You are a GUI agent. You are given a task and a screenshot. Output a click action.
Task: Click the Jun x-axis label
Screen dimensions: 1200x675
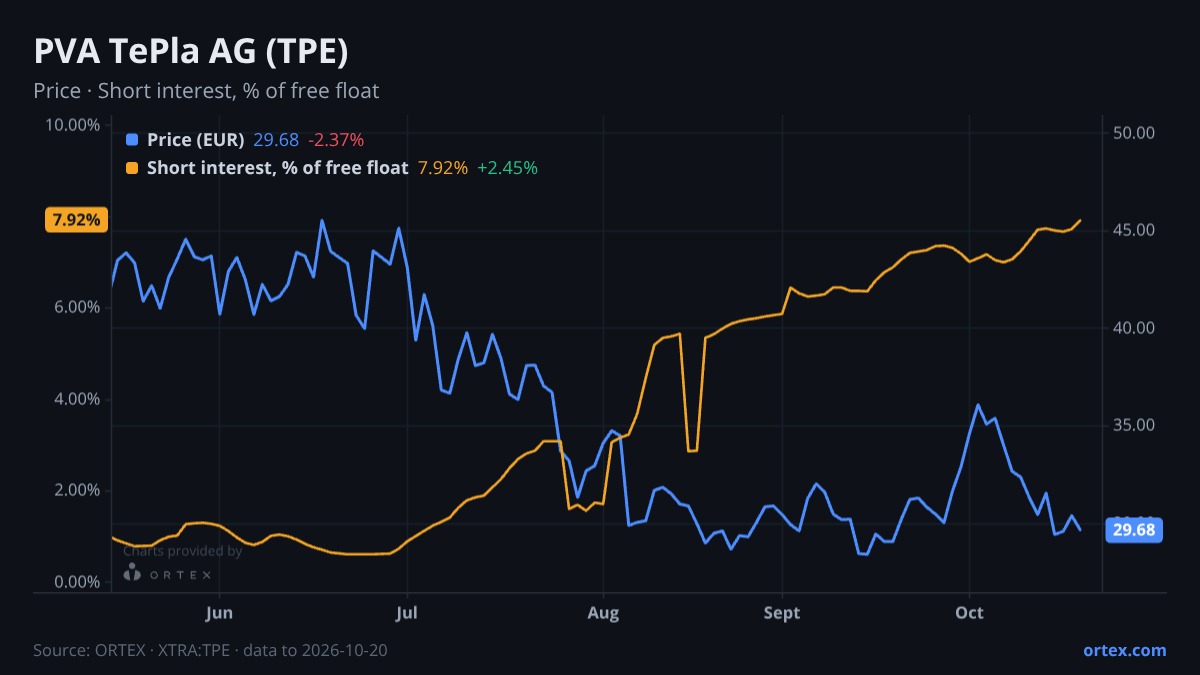coord(219,612)
